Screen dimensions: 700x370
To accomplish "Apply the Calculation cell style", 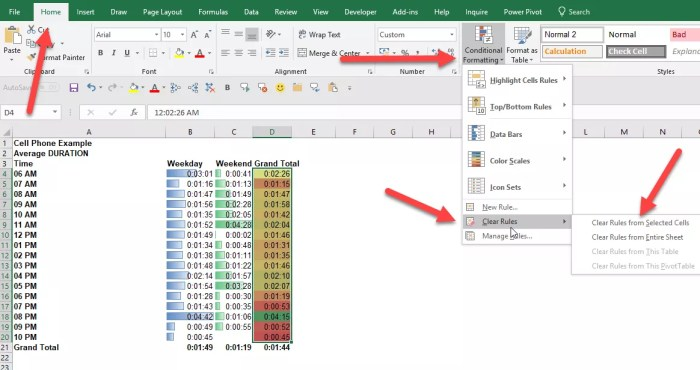I will (572, 51).
